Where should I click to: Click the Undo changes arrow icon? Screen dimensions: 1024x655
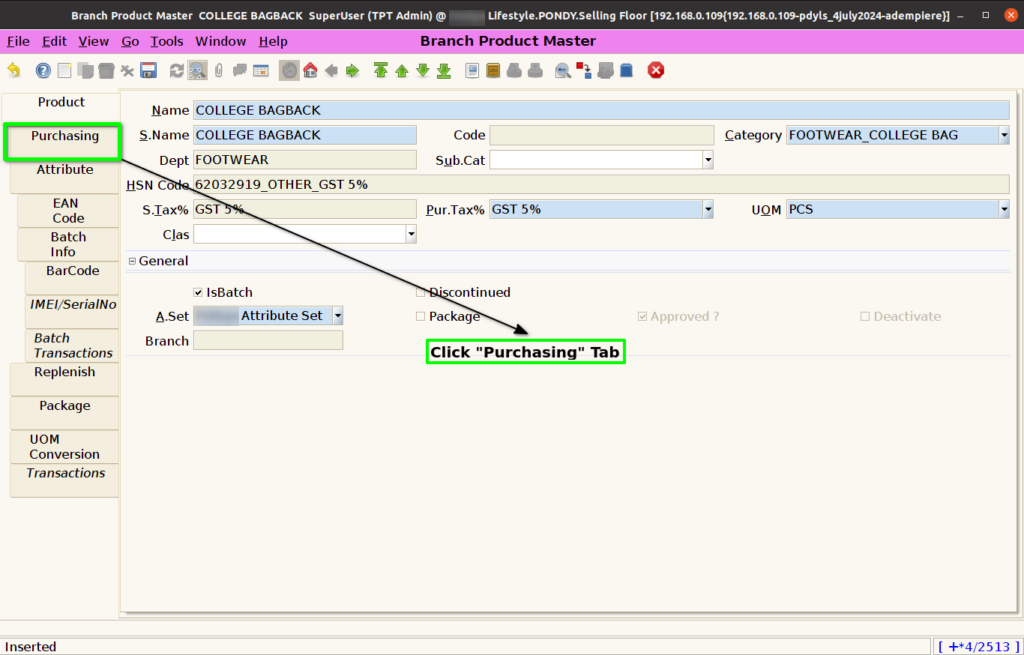point(14,71)
